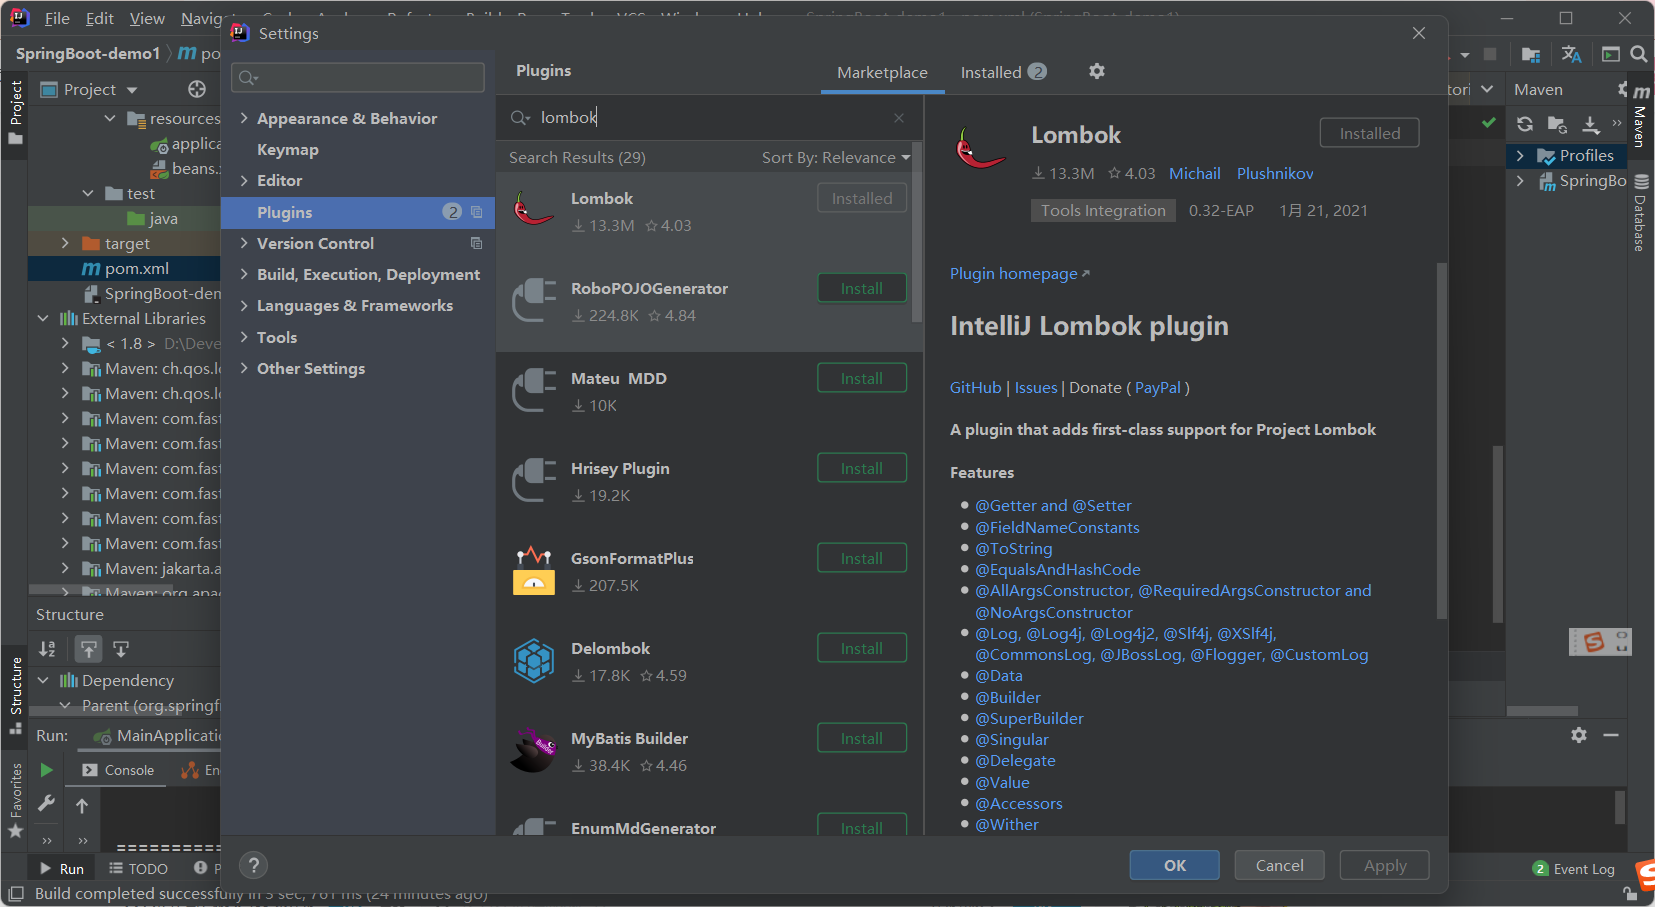
Task: Click the Run panel settings gear
Action: click(x=1579, y=735)
